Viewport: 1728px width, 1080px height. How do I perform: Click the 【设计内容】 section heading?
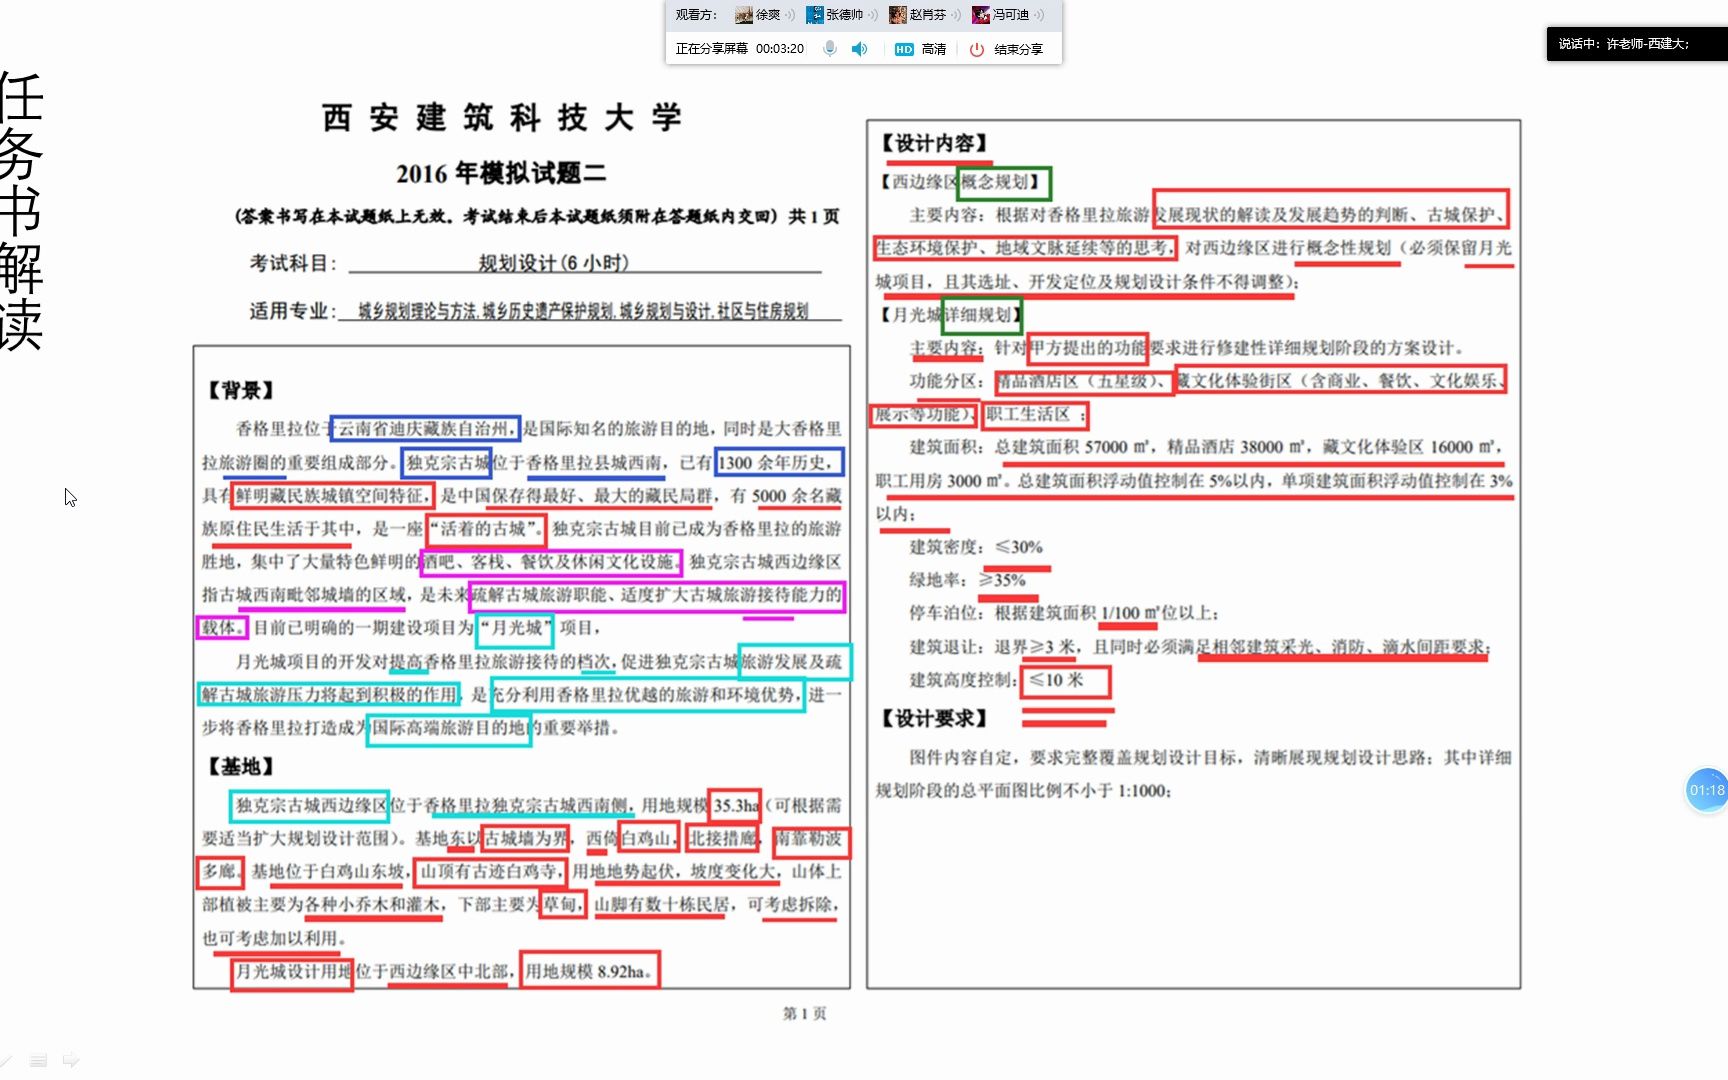tap(935, 143)
